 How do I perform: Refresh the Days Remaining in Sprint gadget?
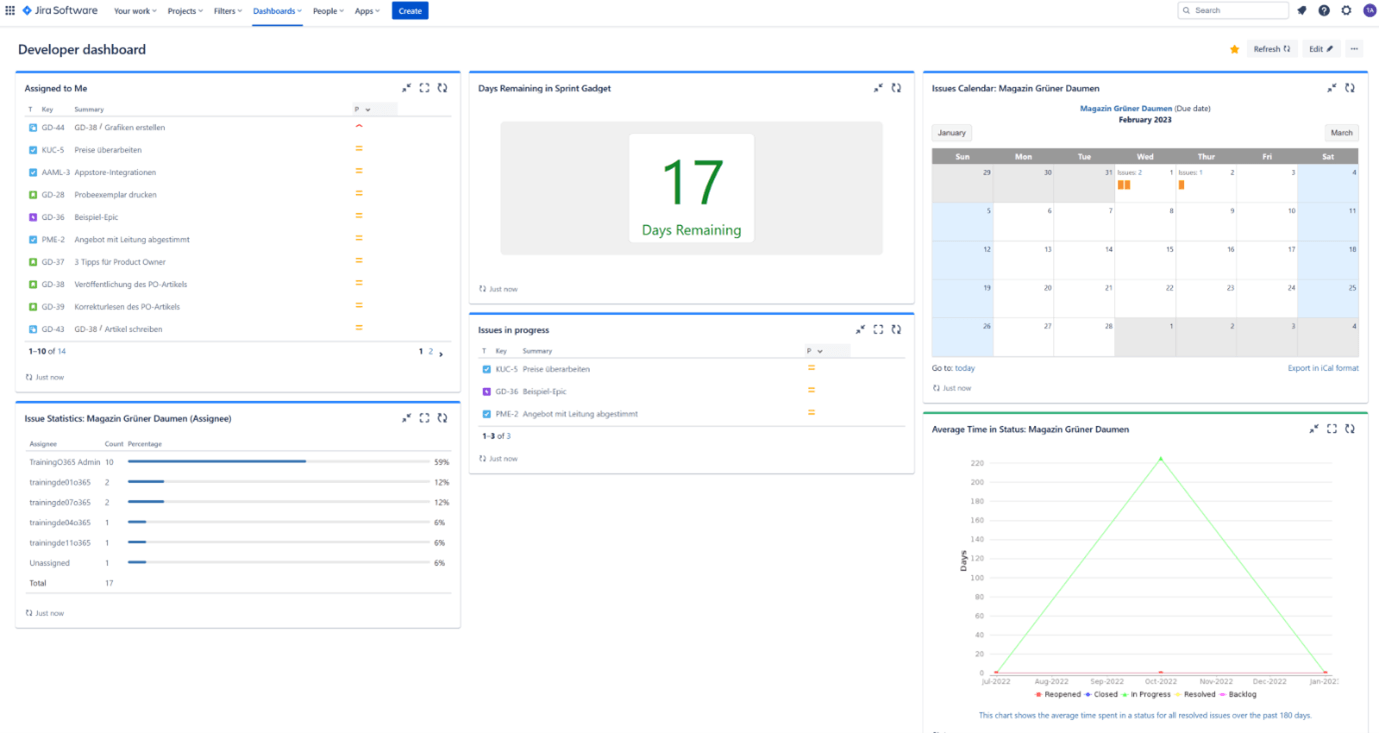pos(896,88)
